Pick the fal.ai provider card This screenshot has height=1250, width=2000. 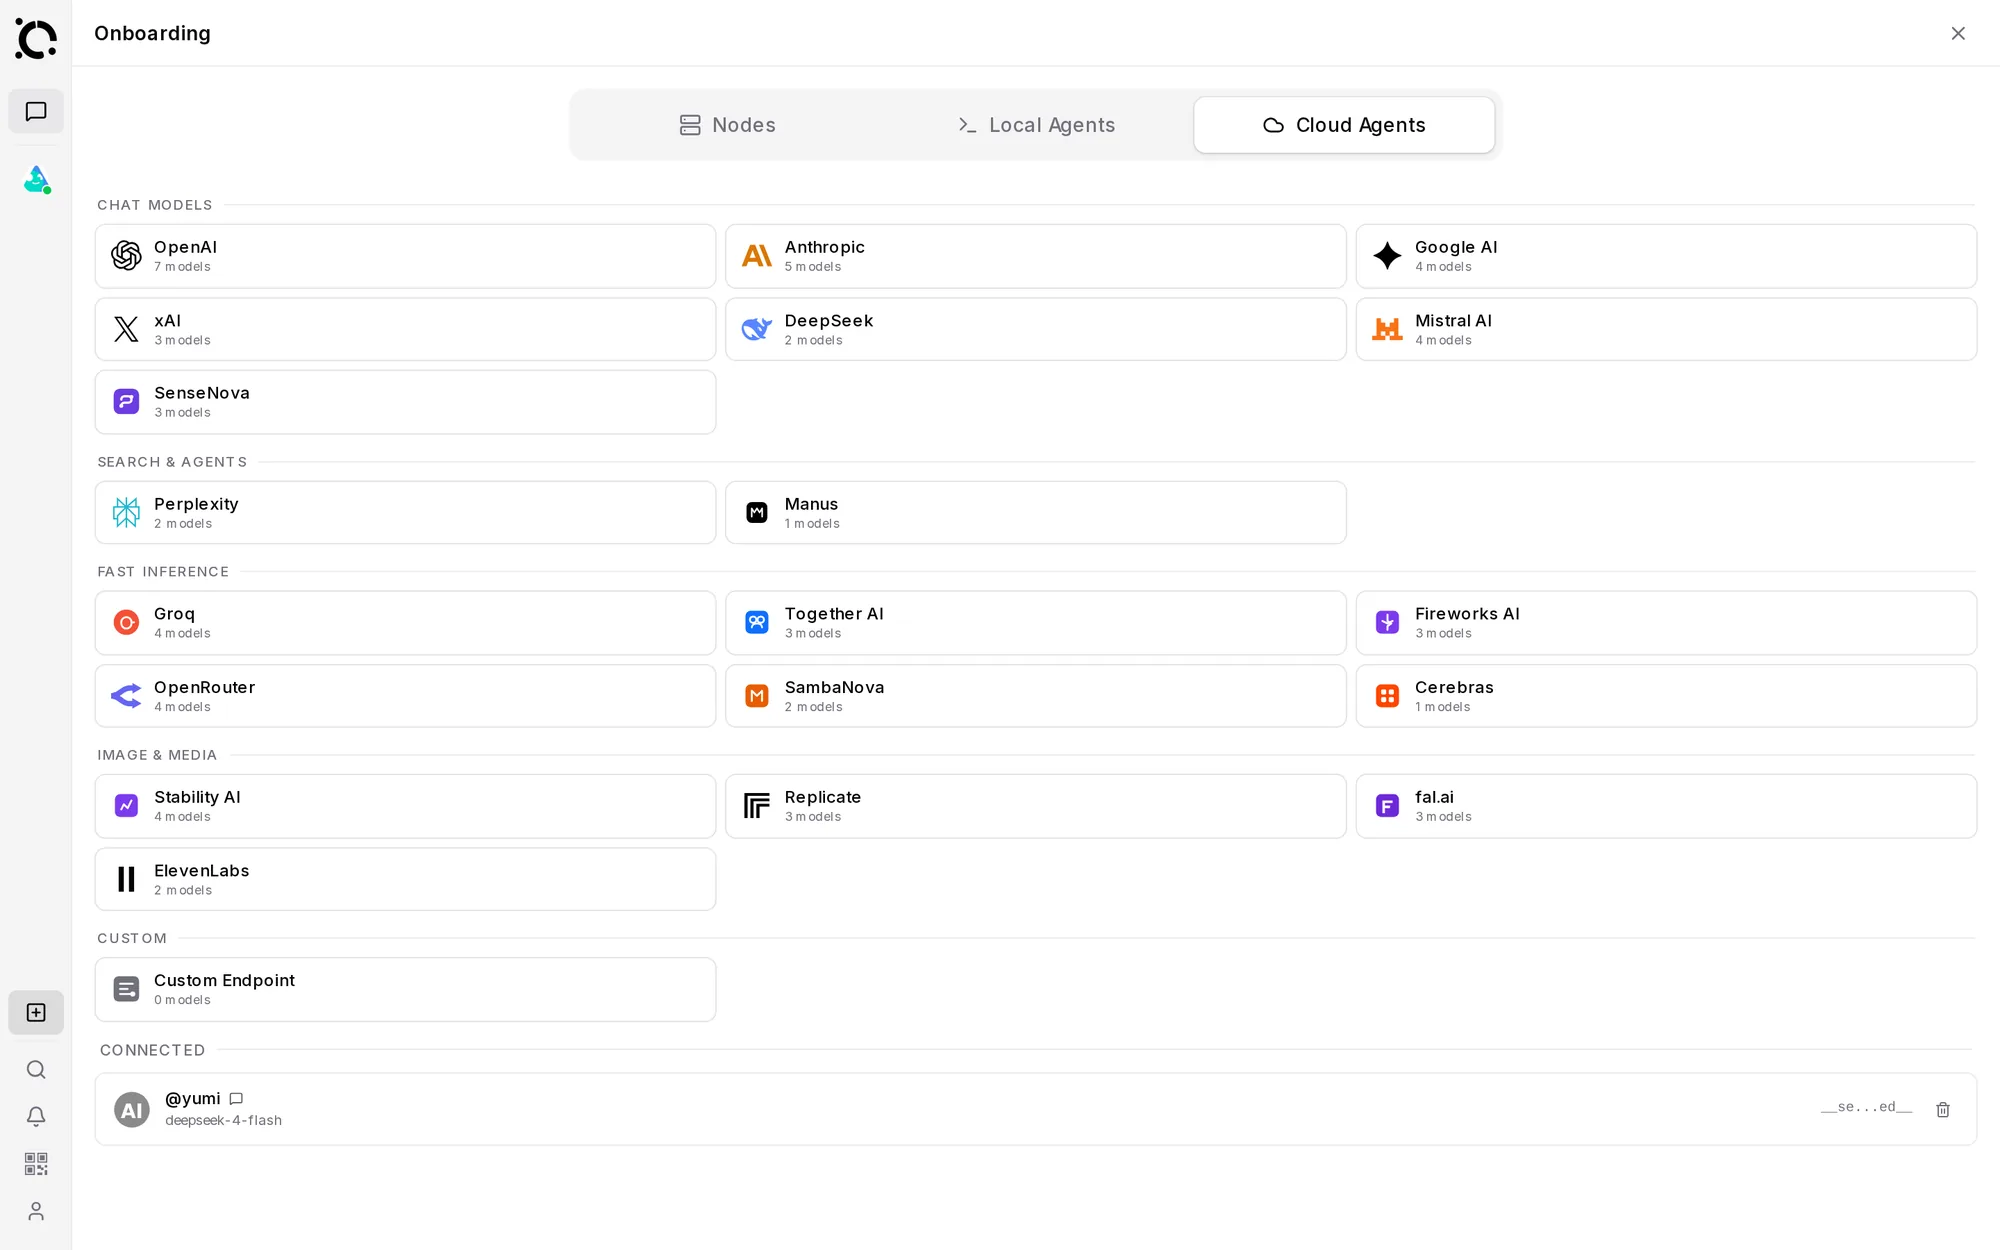tap(1666, 806)
